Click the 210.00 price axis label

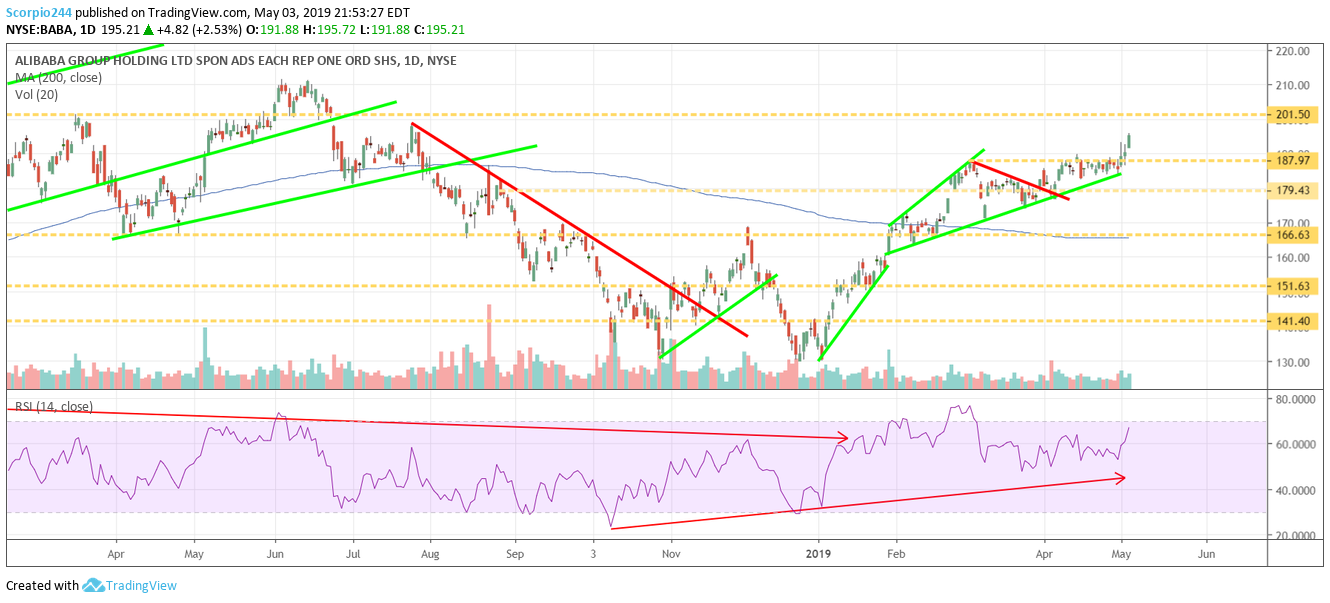1292,85
